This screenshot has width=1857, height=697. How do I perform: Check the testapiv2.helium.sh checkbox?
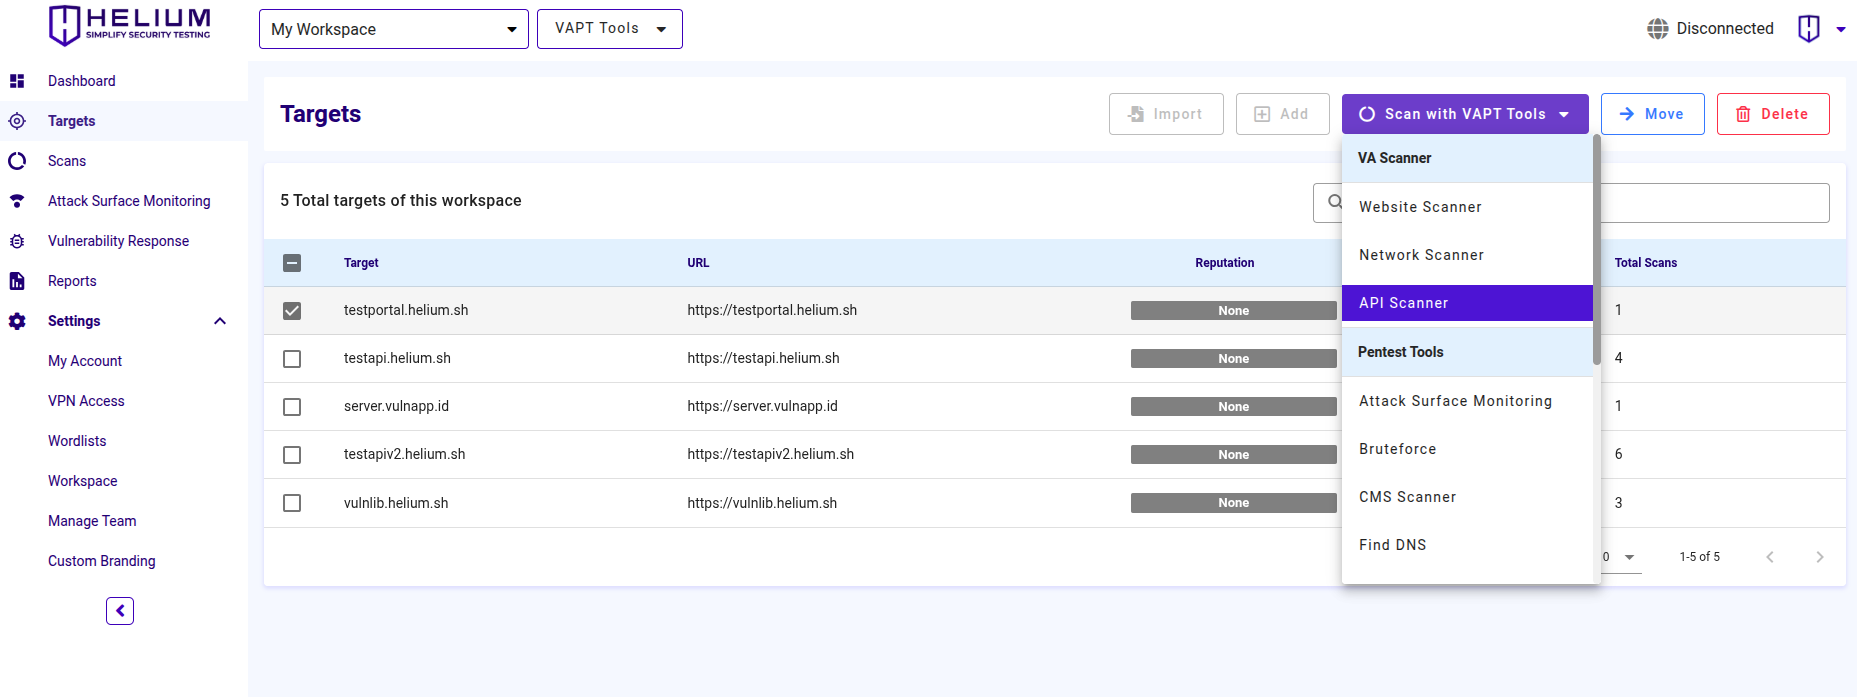(292, 455)
